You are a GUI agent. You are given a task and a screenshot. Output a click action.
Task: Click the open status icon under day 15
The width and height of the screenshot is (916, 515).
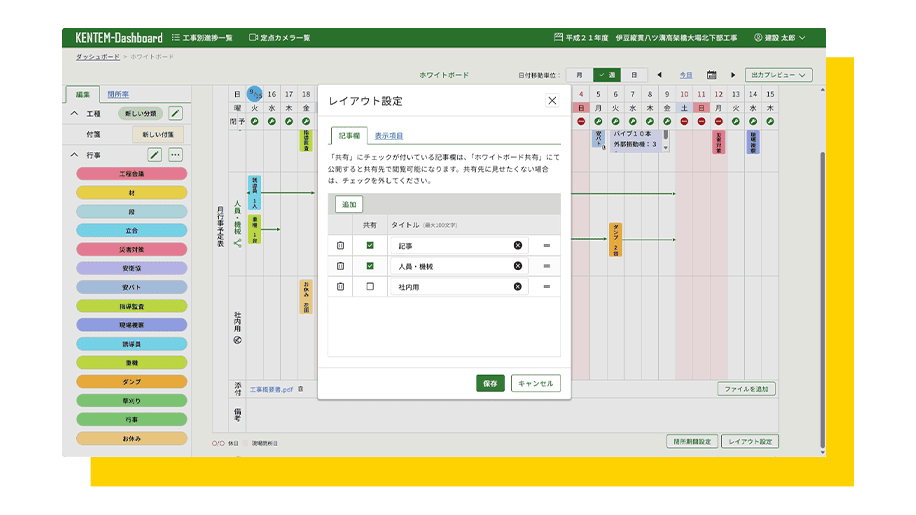coord(770,121)
